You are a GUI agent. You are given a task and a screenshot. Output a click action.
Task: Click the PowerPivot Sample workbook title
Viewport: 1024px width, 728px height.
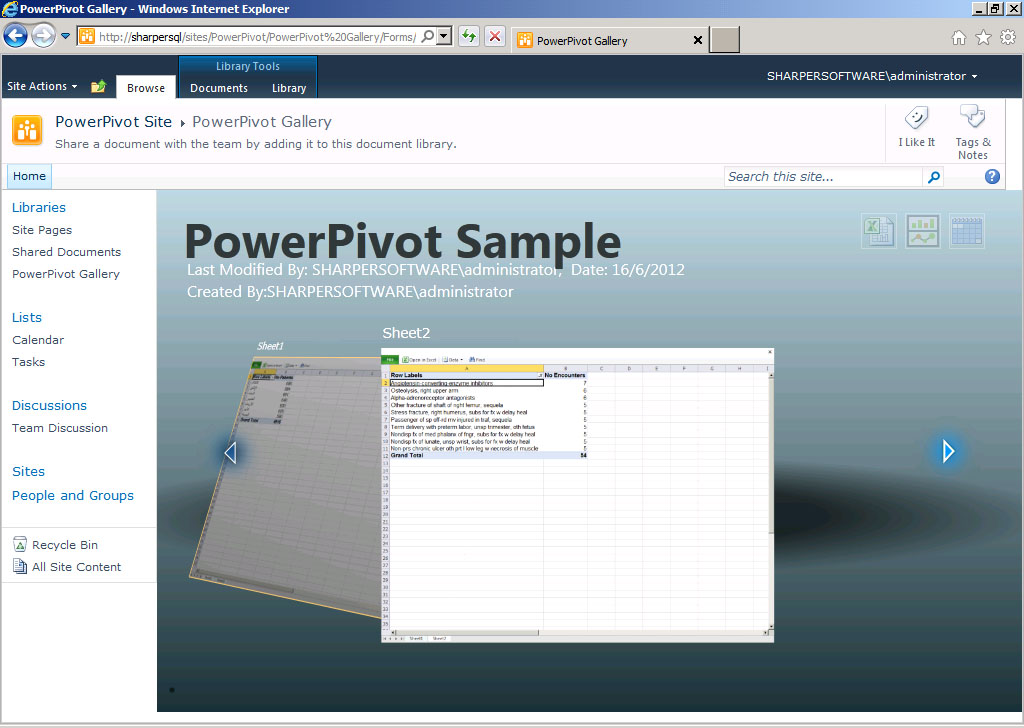pos(403,242)
